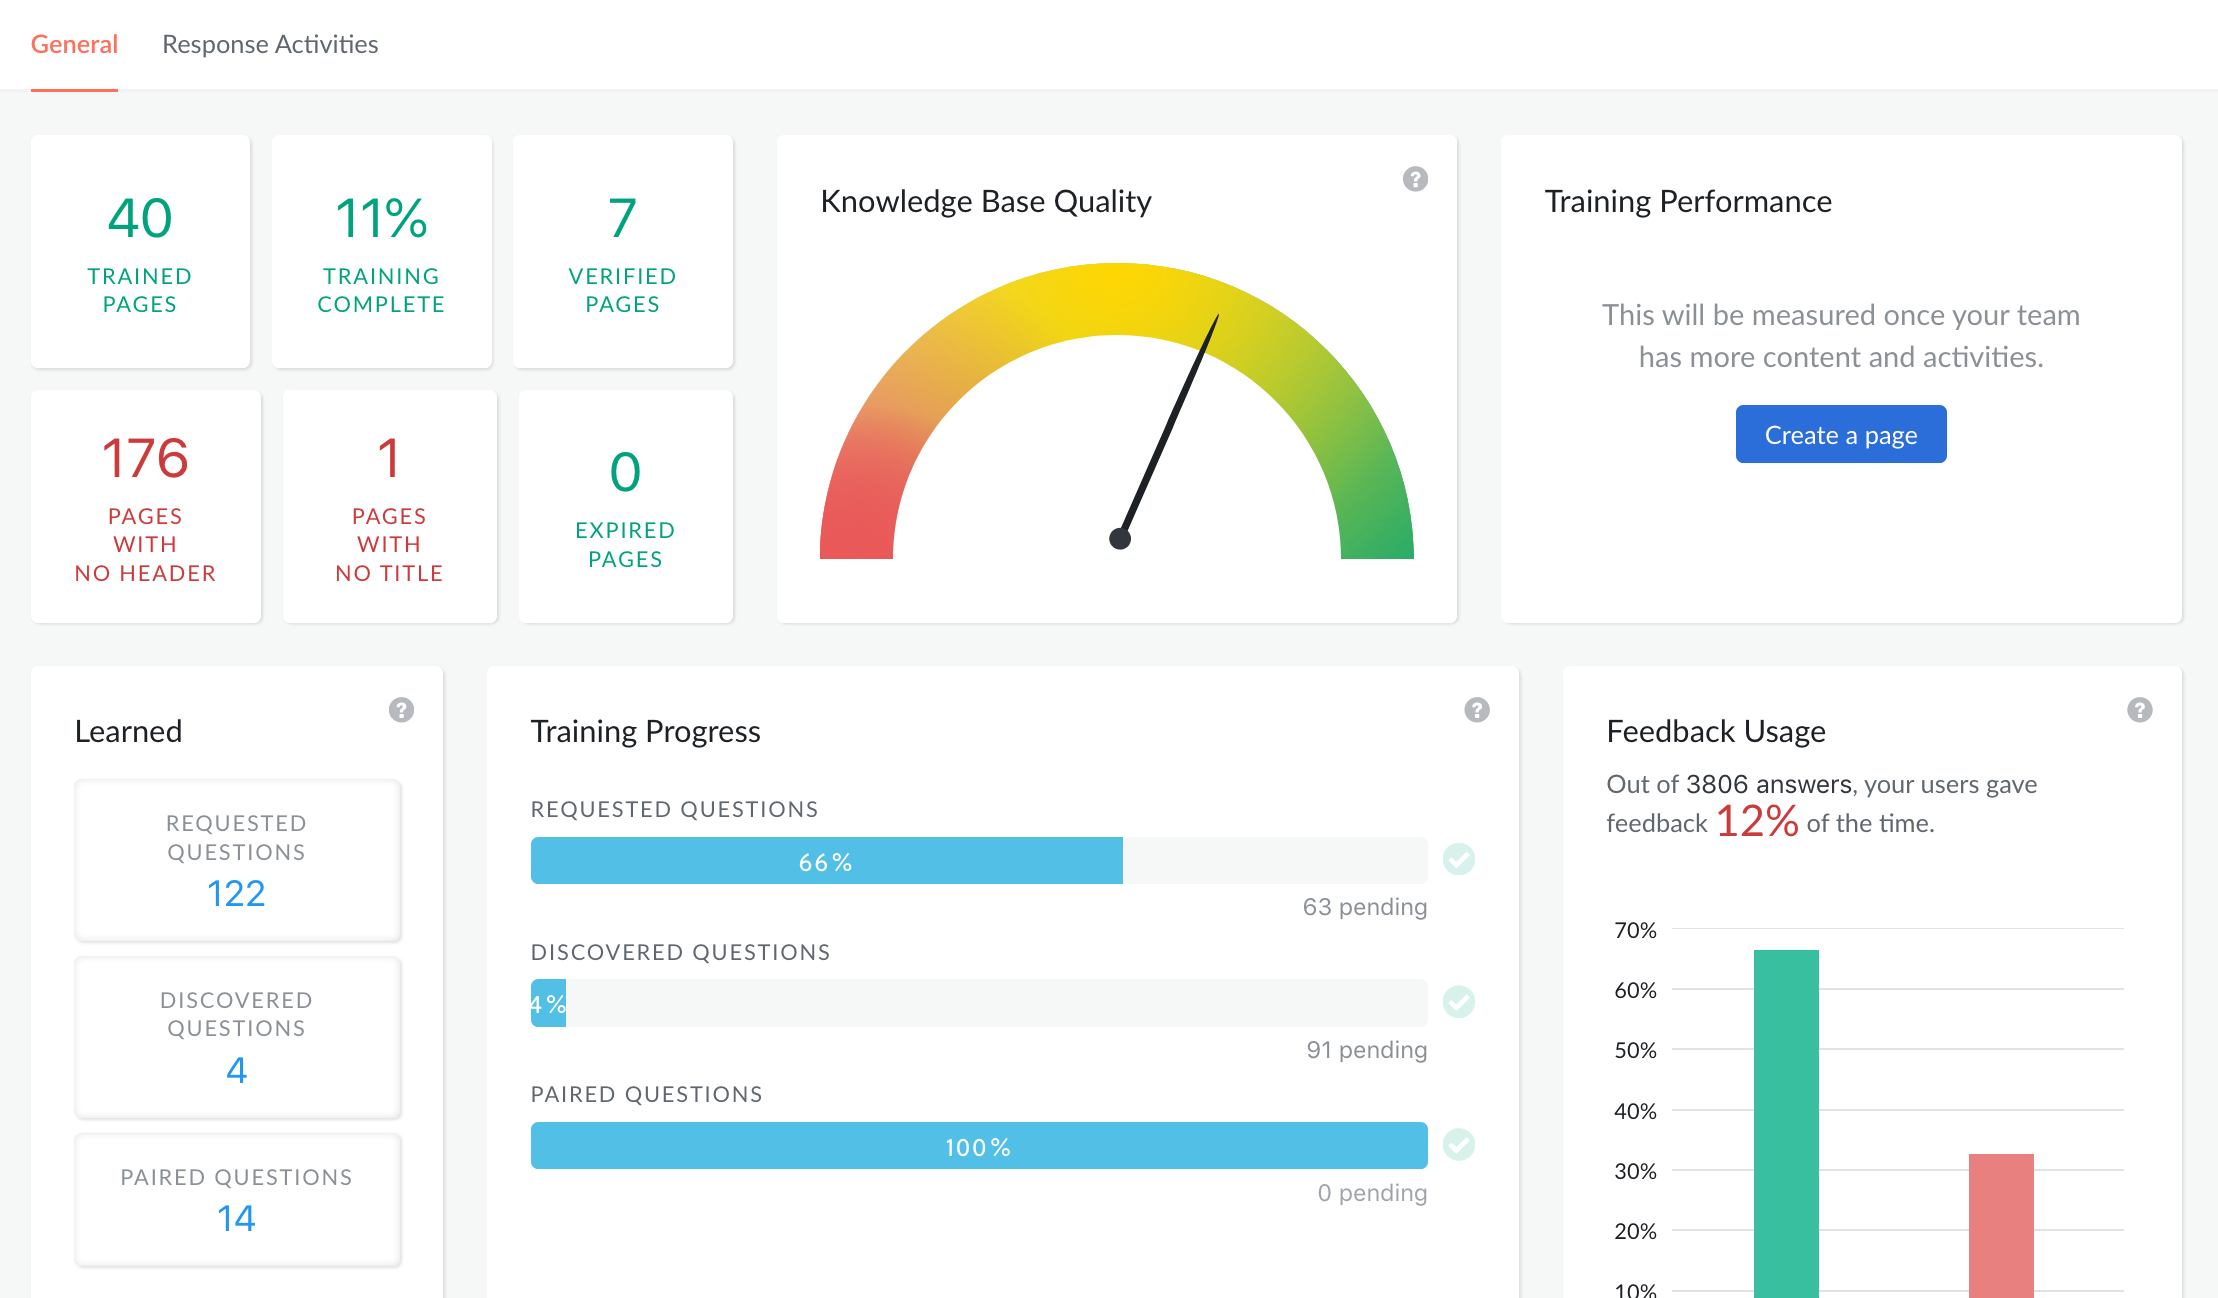Click the green bar in Feedback chart
The image size is (2218, 1298).
tap(1786, 1120)
